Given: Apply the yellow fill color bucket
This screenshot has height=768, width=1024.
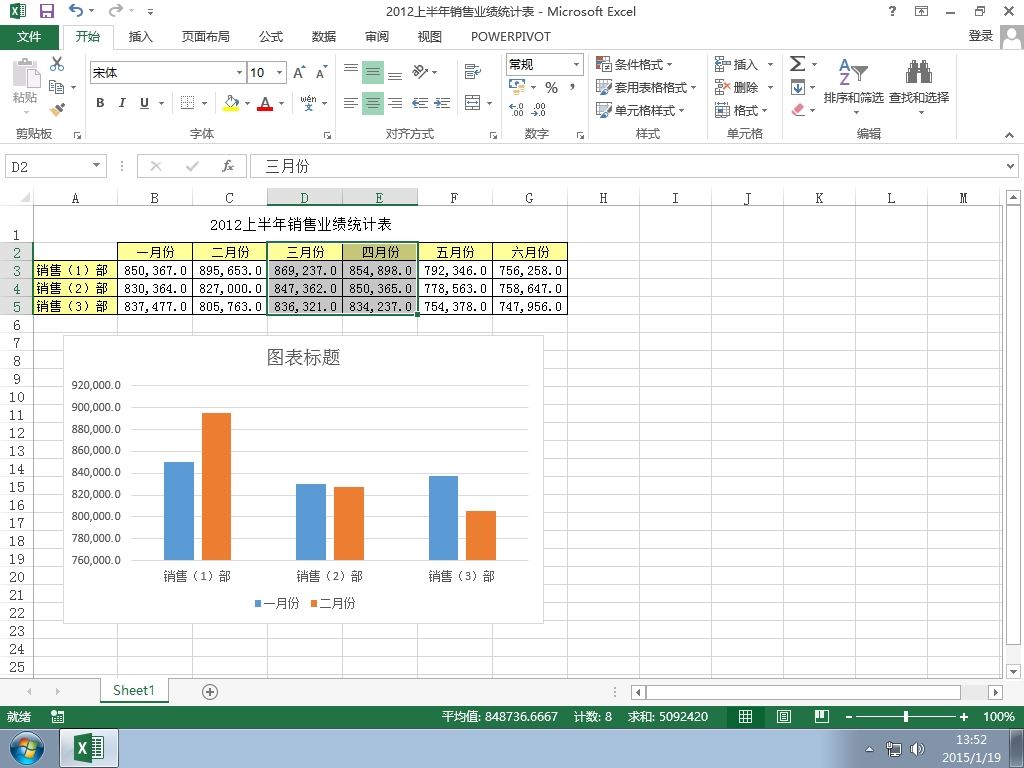Looking at the screenshot, I should click(231, 103).
